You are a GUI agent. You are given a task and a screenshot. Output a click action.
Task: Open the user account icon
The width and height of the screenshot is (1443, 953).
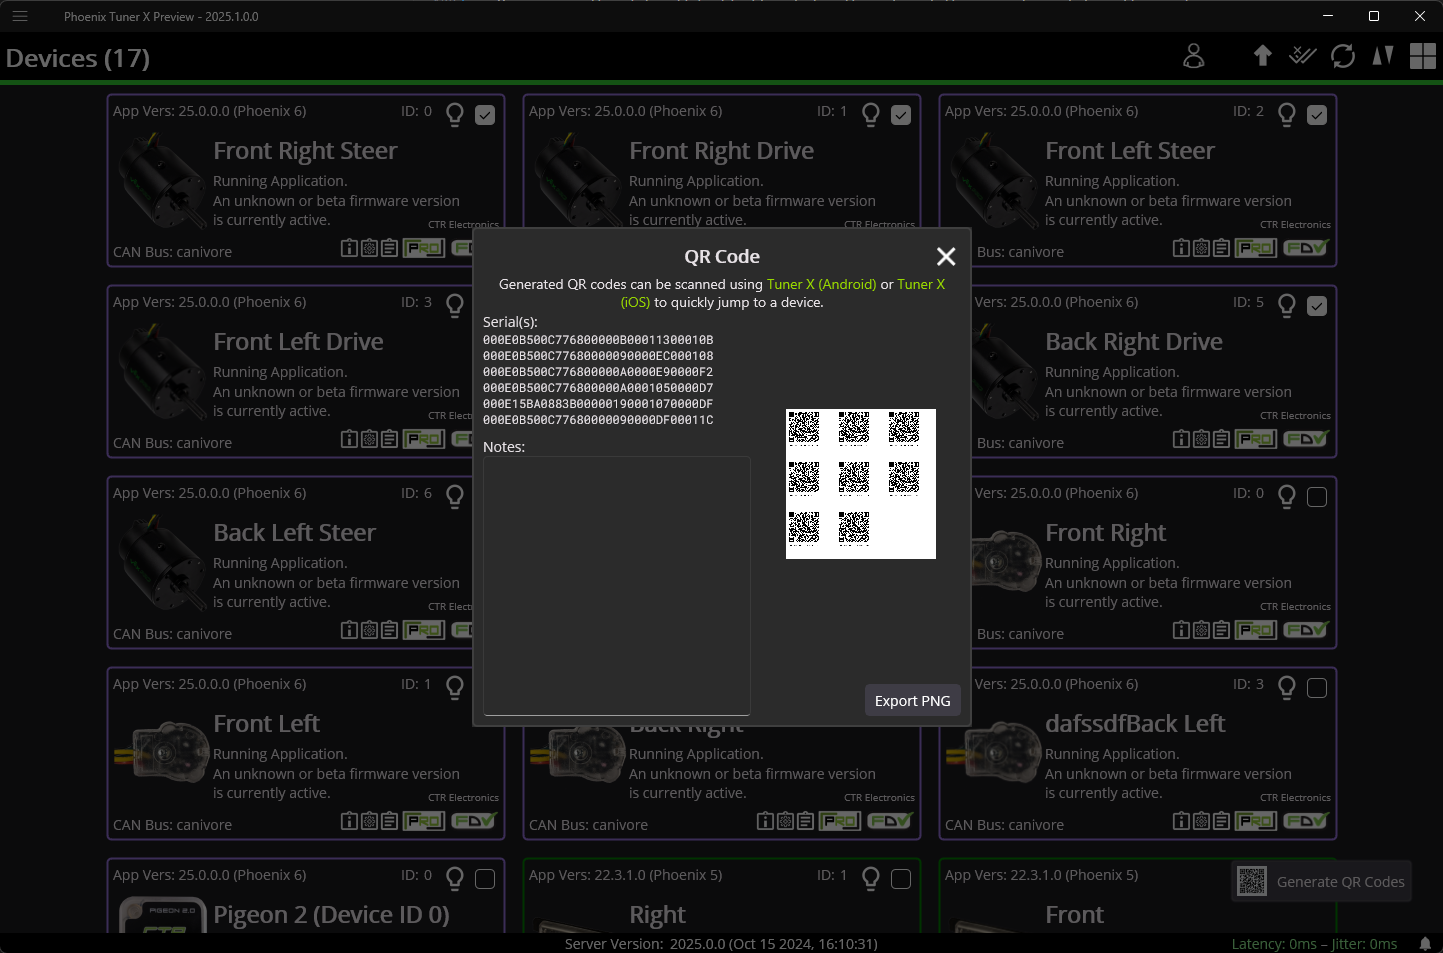[x=1194, y=56]
